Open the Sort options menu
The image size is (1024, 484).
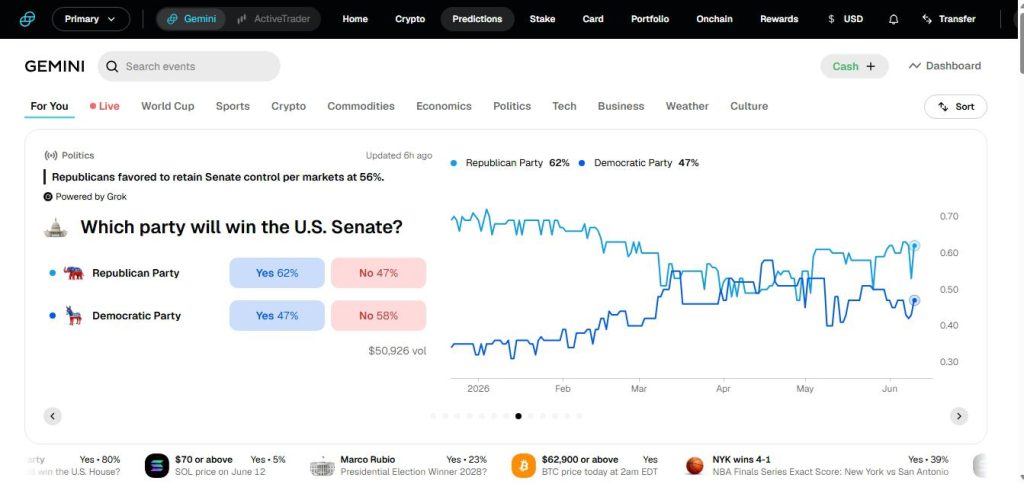pos(955,106)
